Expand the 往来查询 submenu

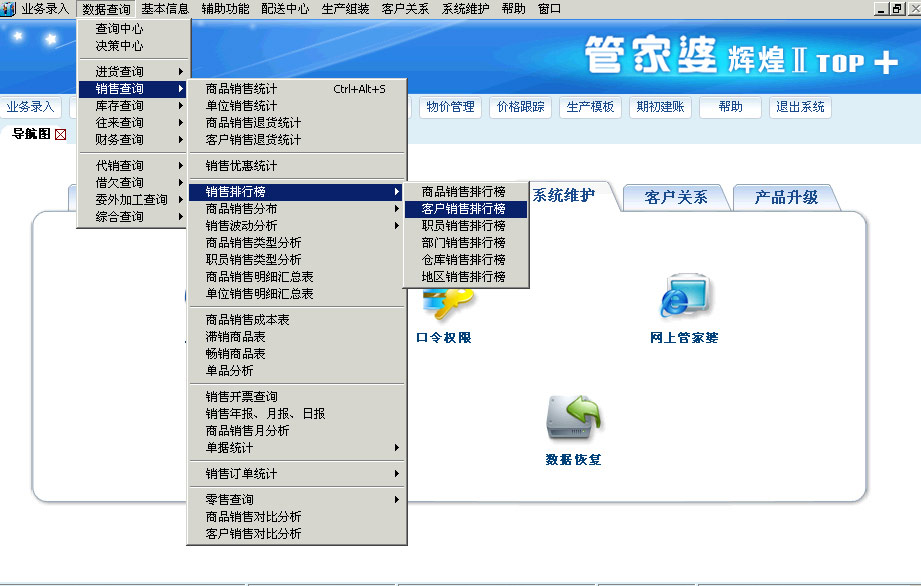click(133, 123)
